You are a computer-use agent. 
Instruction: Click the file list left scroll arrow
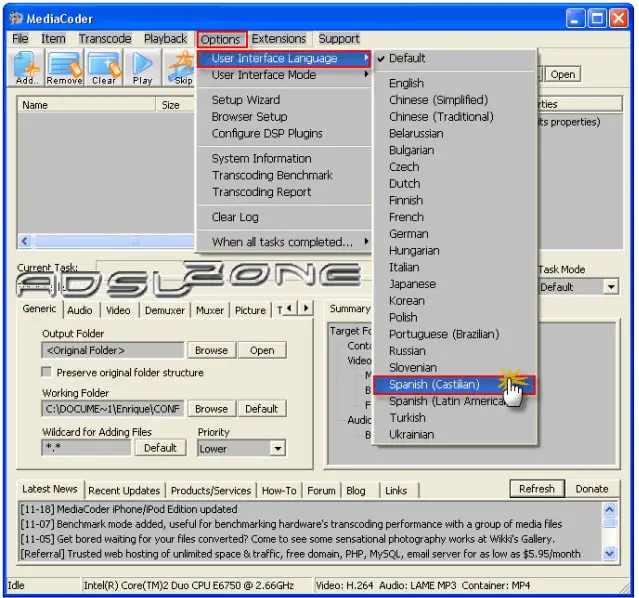pyautogui.click(x=25, y=241)
